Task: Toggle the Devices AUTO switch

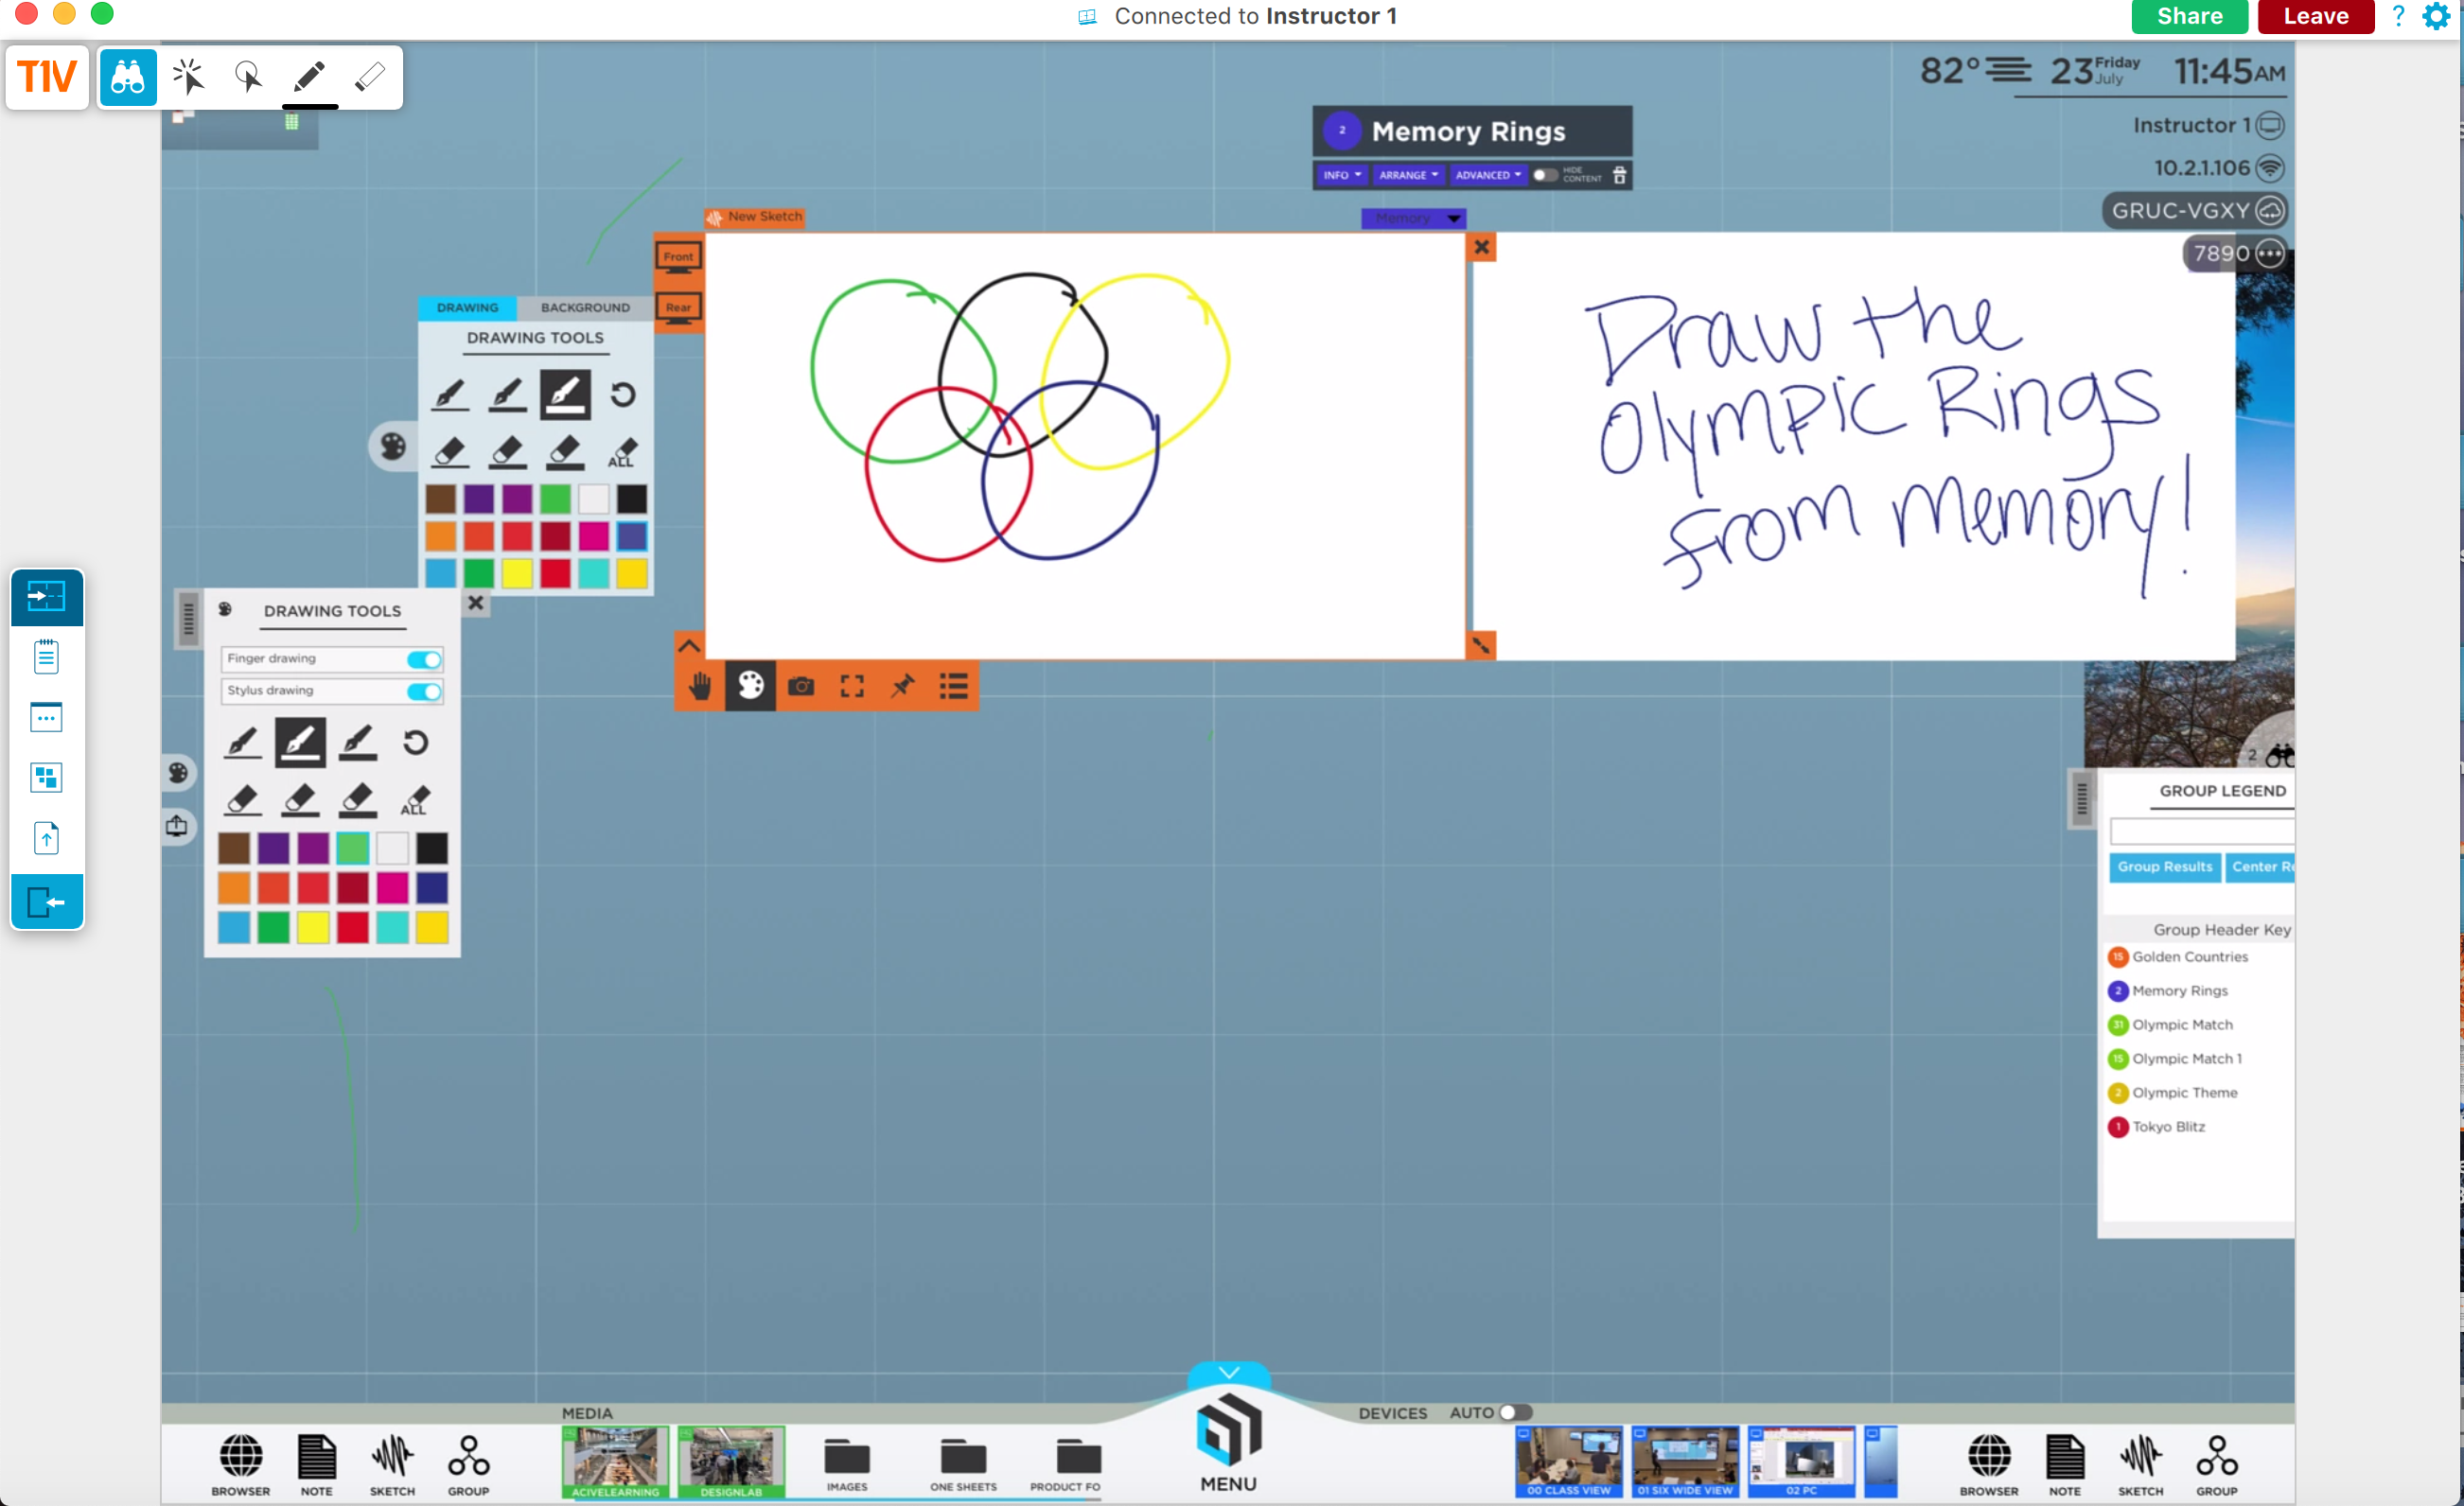Action: 1515,1412
